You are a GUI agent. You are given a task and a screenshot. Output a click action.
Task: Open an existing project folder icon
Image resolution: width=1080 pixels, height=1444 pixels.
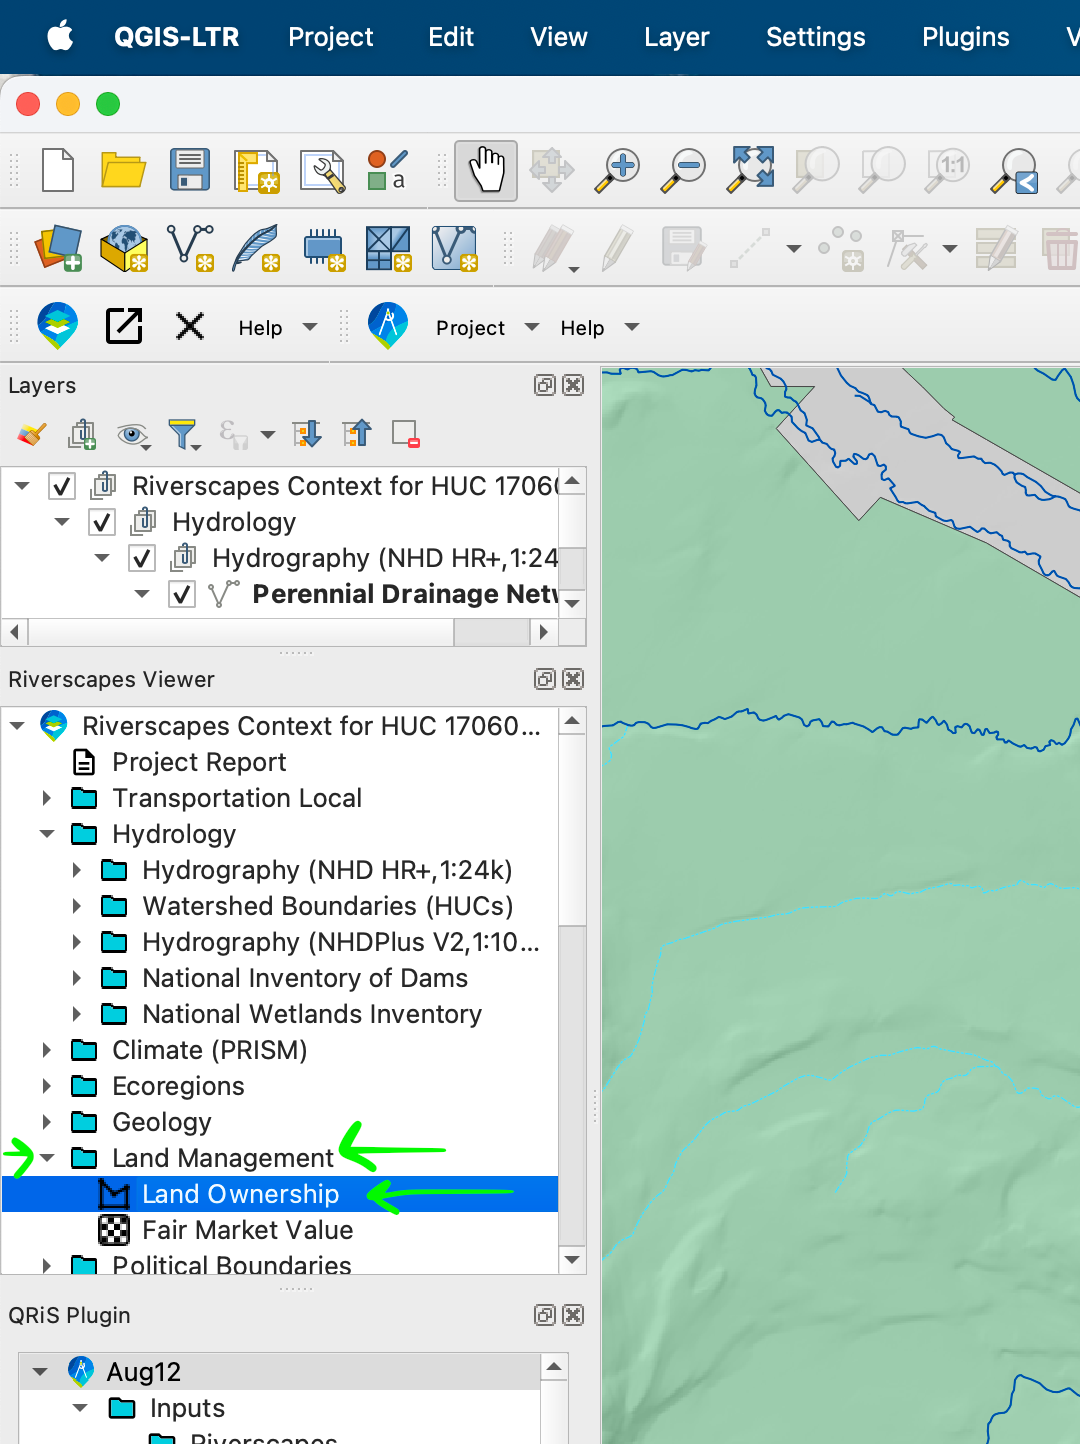tap(123, 169)
